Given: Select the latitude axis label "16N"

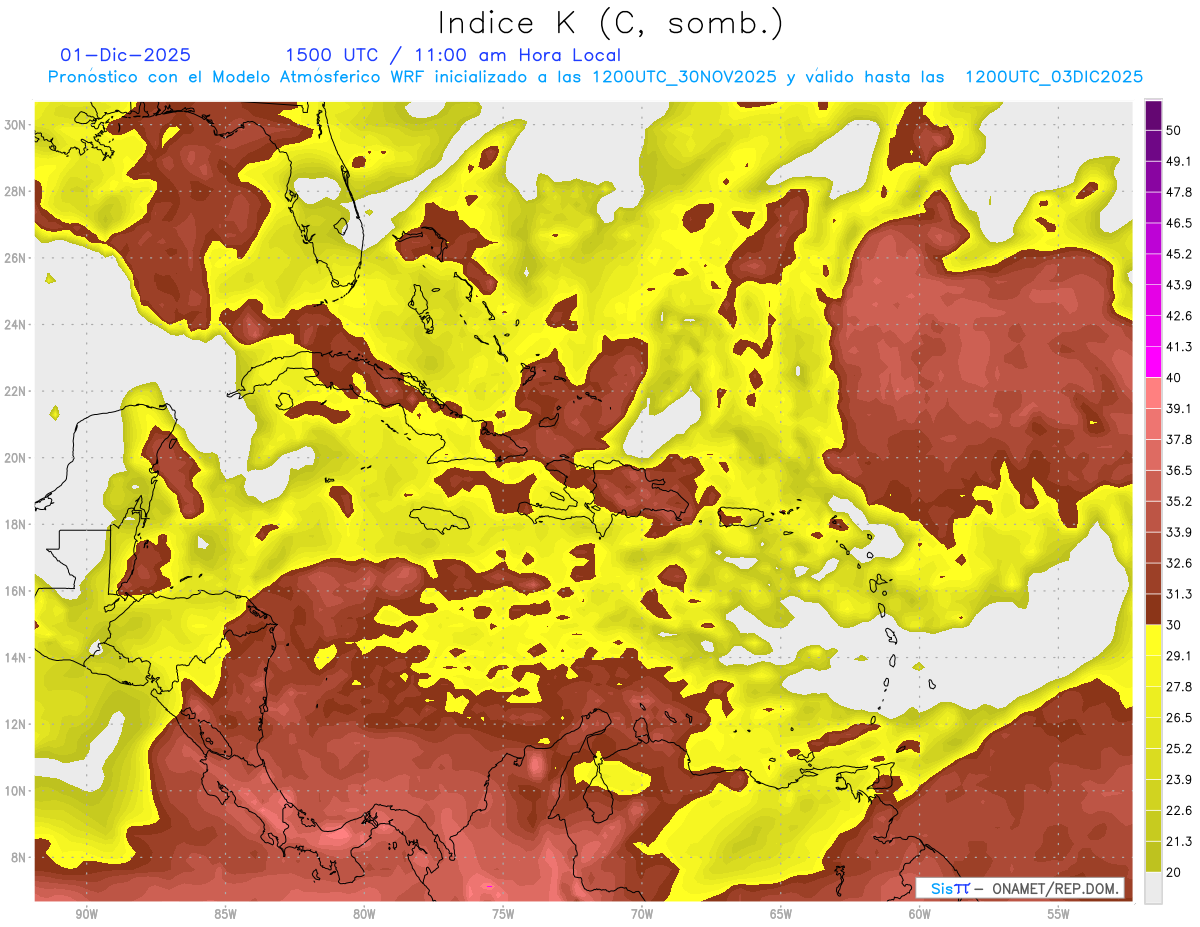Looking at the screenshot, I should pos(16,591).
